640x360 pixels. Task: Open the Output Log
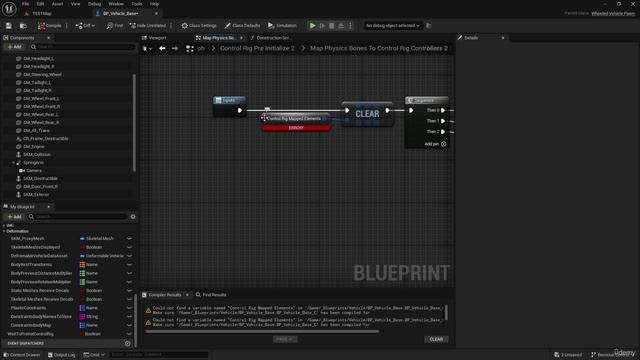tap(62, 355)
